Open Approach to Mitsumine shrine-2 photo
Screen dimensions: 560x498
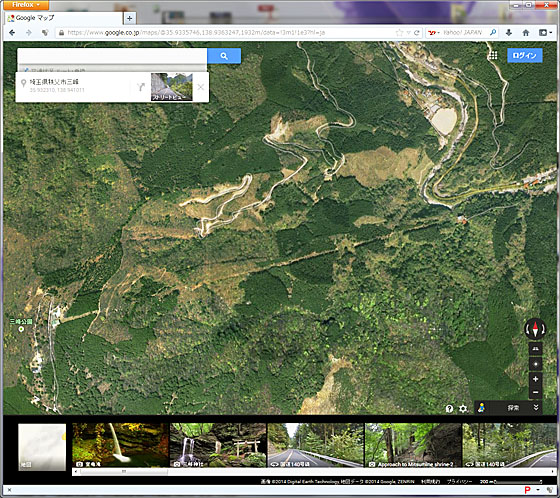pyautogui.click(x=413, y=445)
